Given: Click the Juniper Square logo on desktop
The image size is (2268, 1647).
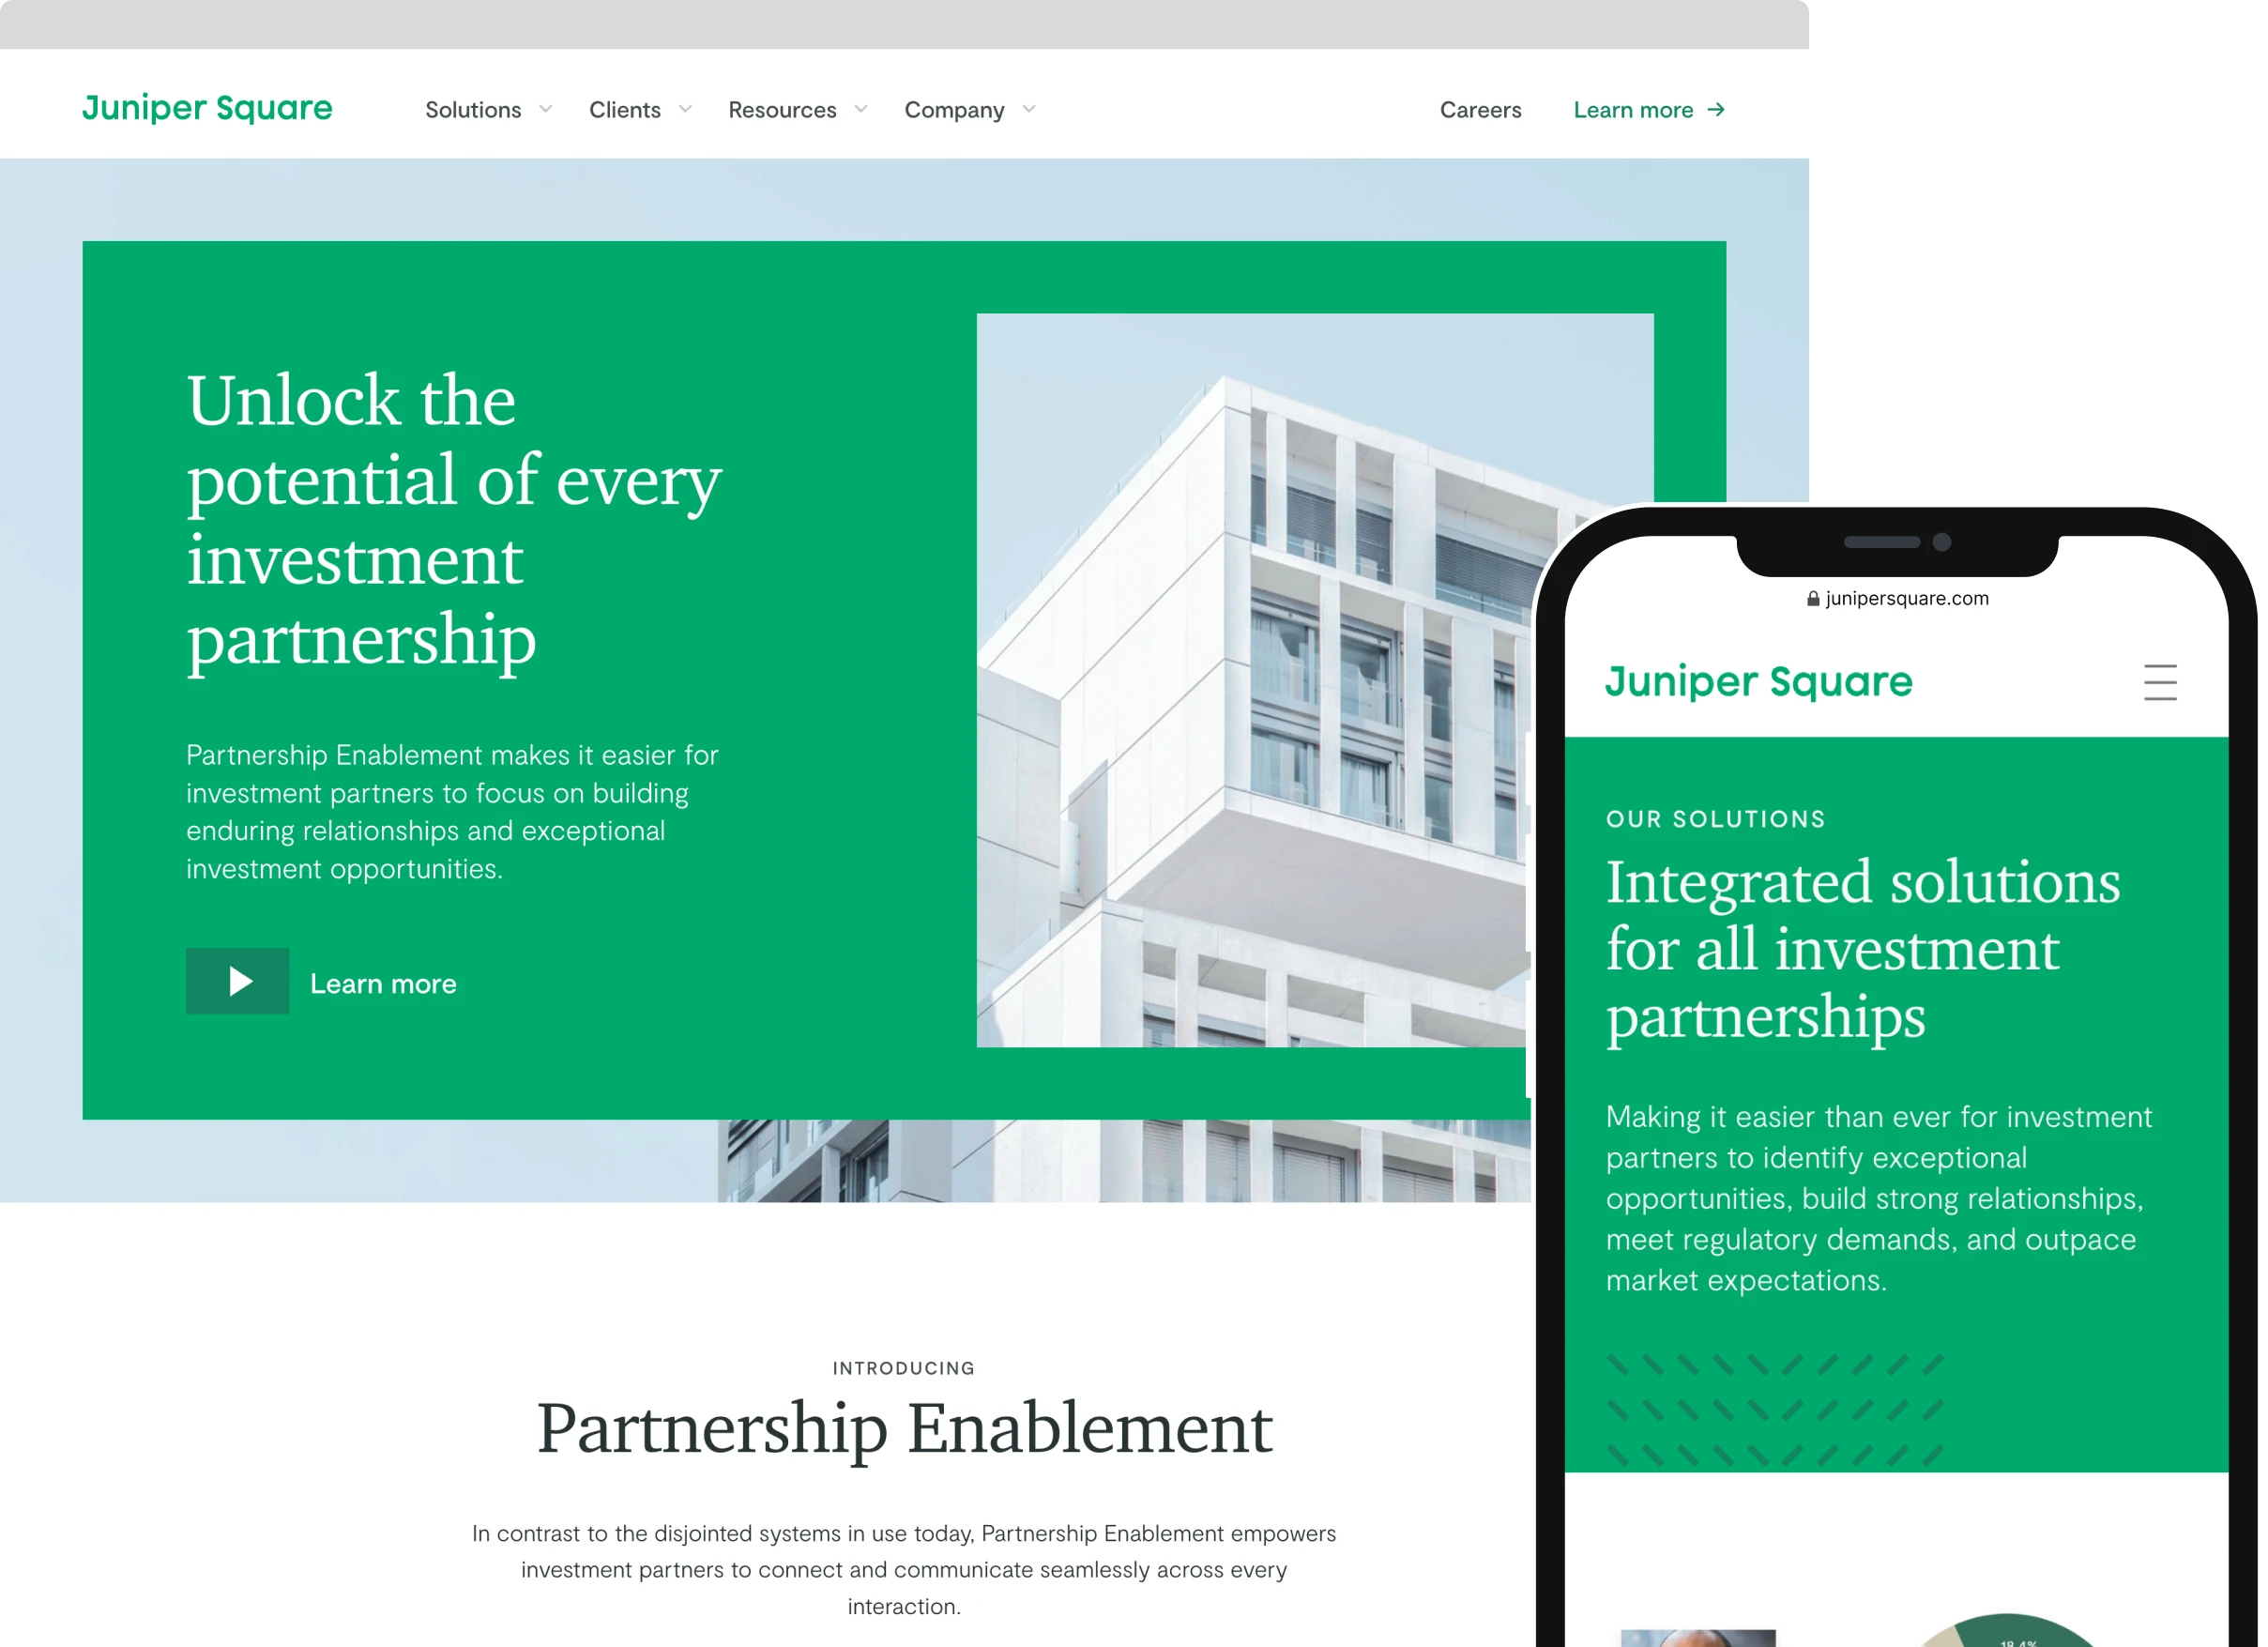Looking at the screenshot, I should [x=207, y=107].
